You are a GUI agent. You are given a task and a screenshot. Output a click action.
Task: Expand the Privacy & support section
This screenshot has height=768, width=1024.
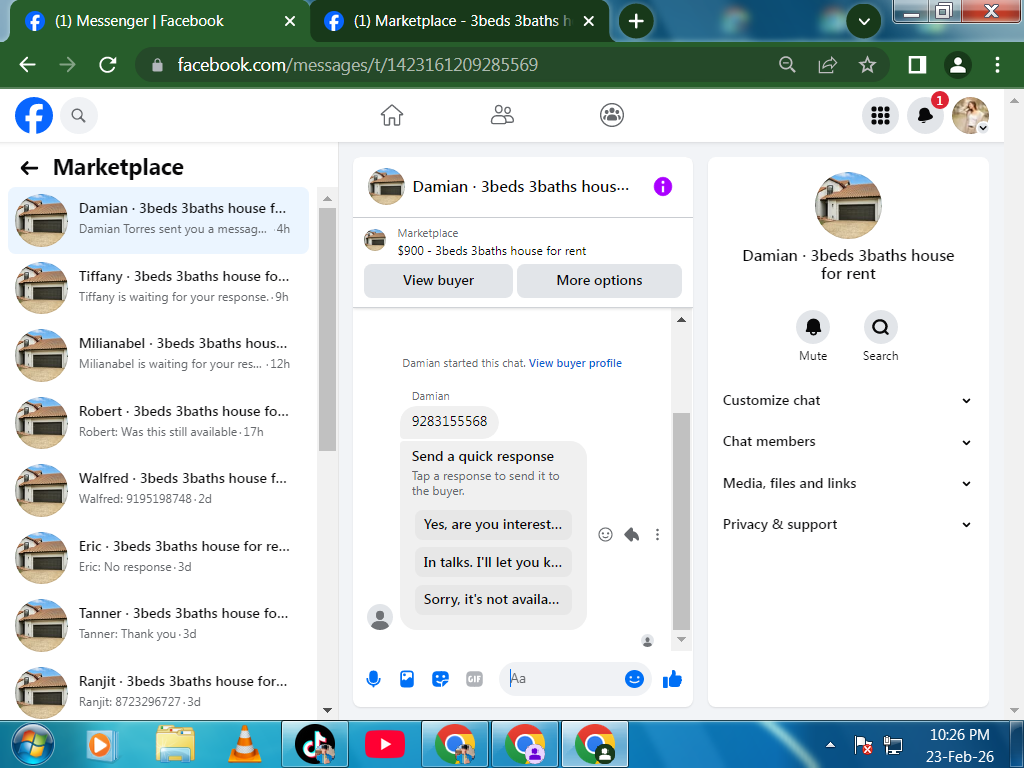pos(847,525)
